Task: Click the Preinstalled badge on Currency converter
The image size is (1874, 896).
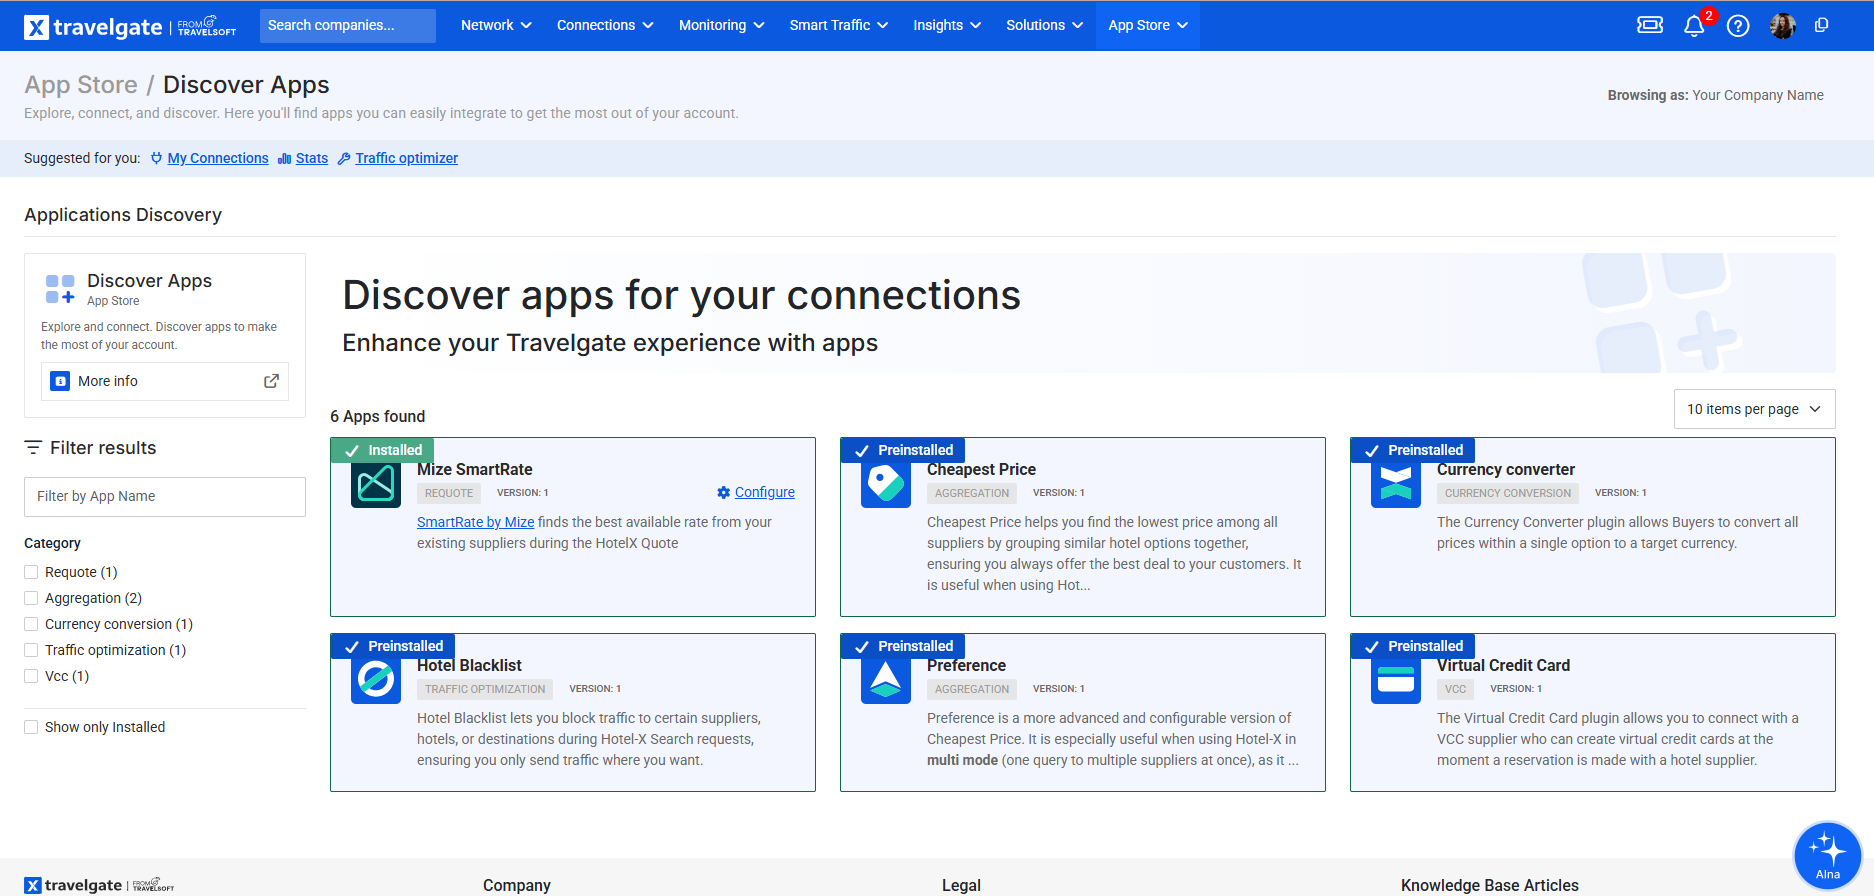Action: [x=1413, y=450]
